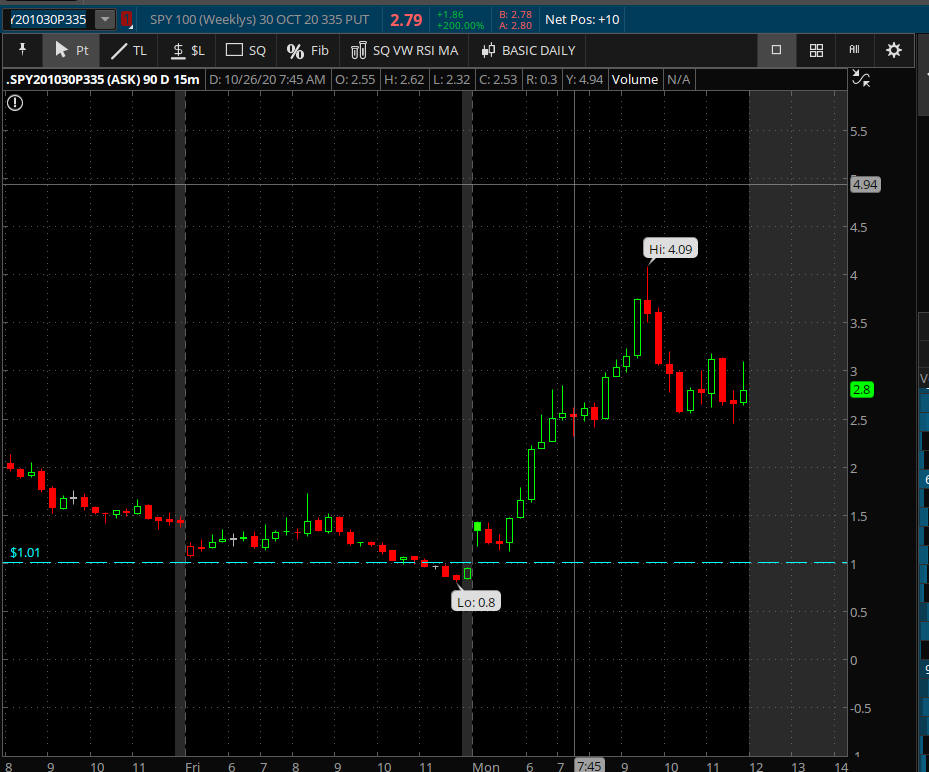Open chart settings gear
This screenshot has width=929, height=772.
tap(894, 50)
